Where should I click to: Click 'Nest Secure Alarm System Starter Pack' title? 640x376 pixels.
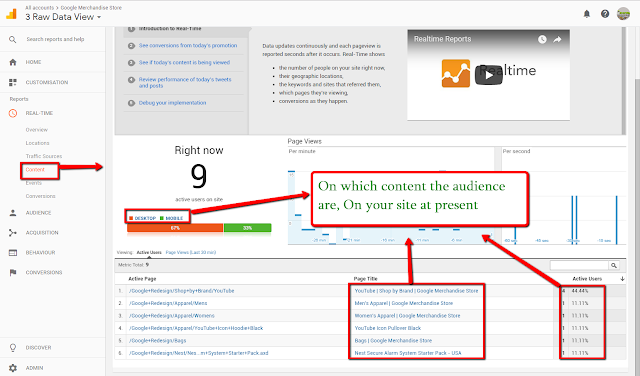pyautogui.click(x=408, y=353)
